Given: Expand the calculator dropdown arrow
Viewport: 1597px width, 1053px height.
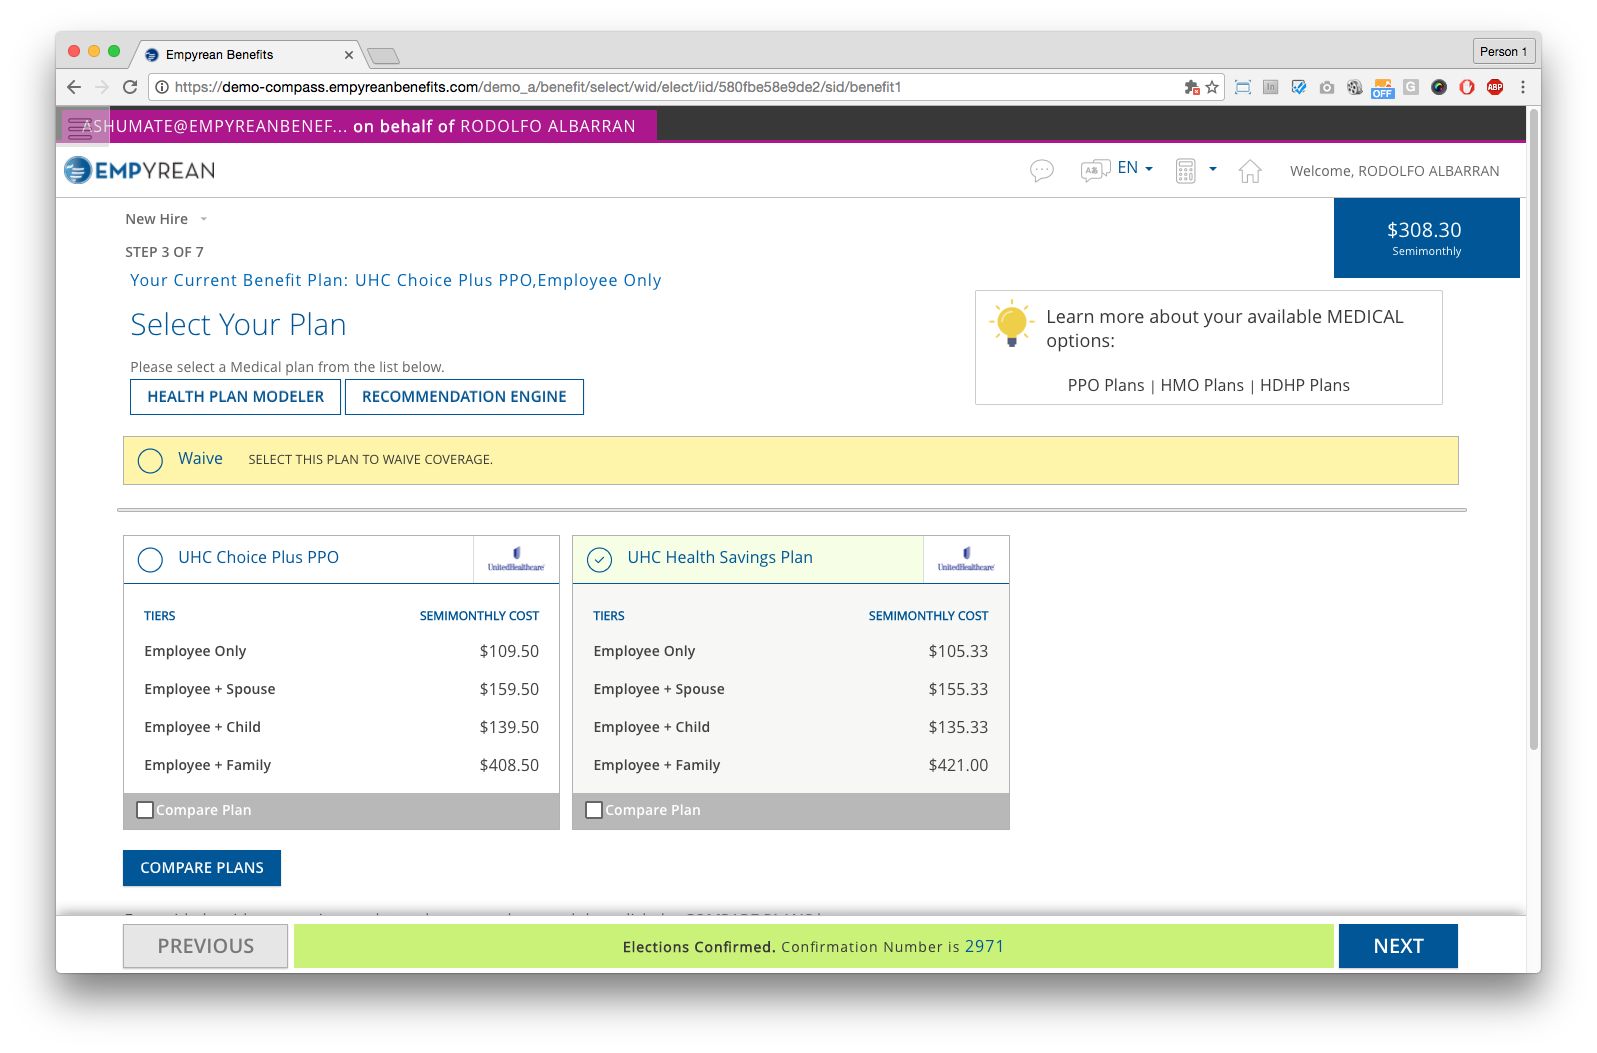Looking at the screenshot, I should (1212, 169).
